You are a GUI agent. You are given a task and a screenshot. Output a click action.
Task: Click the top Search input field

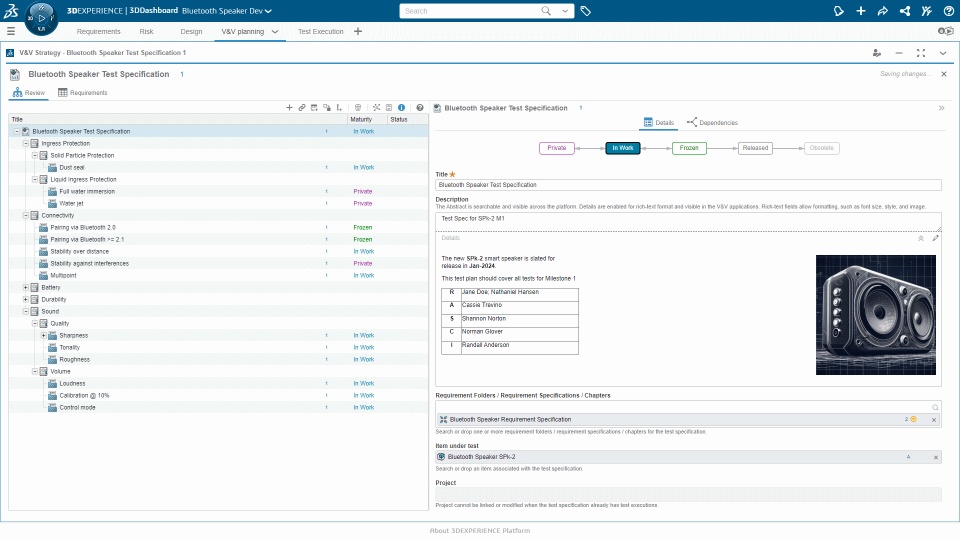coord(470,11)
